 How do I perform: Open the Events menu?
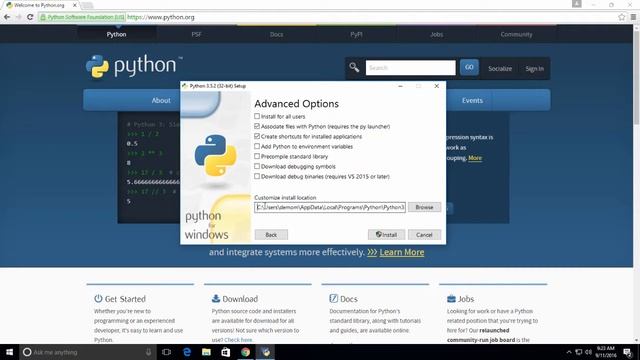472,100
